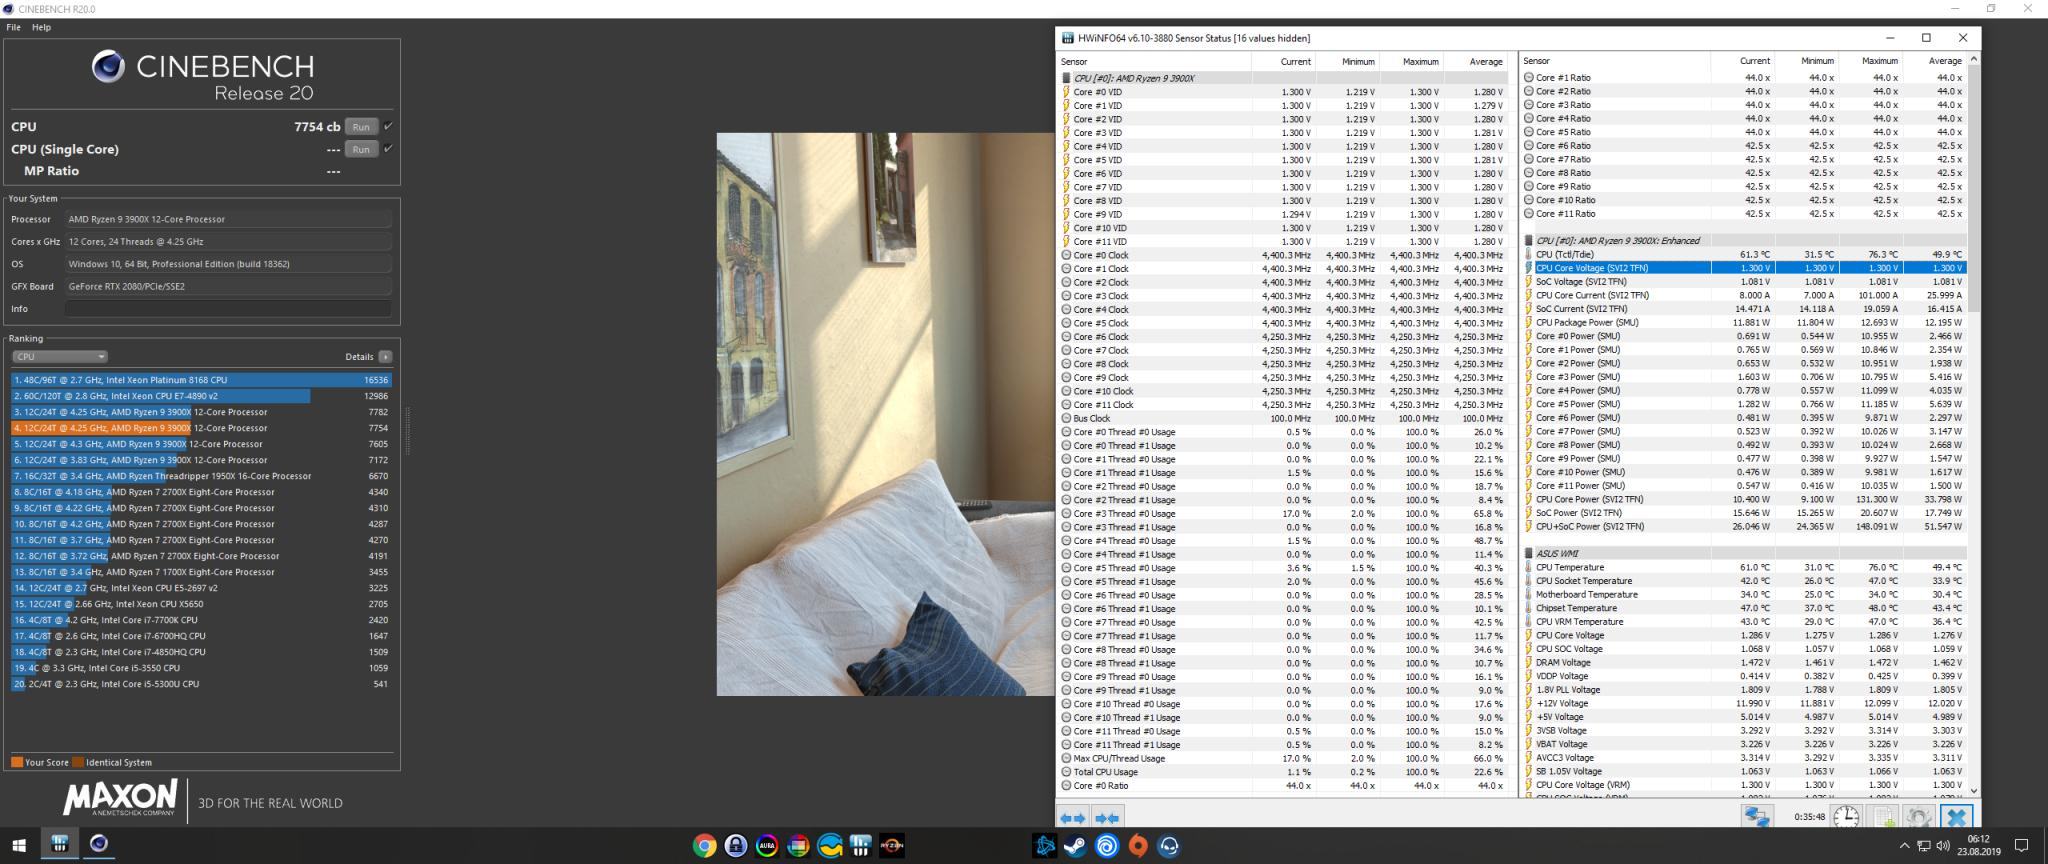Expand ranking Details arrow button
Viewport: 2048px width, 864px height.
point(385,357)
